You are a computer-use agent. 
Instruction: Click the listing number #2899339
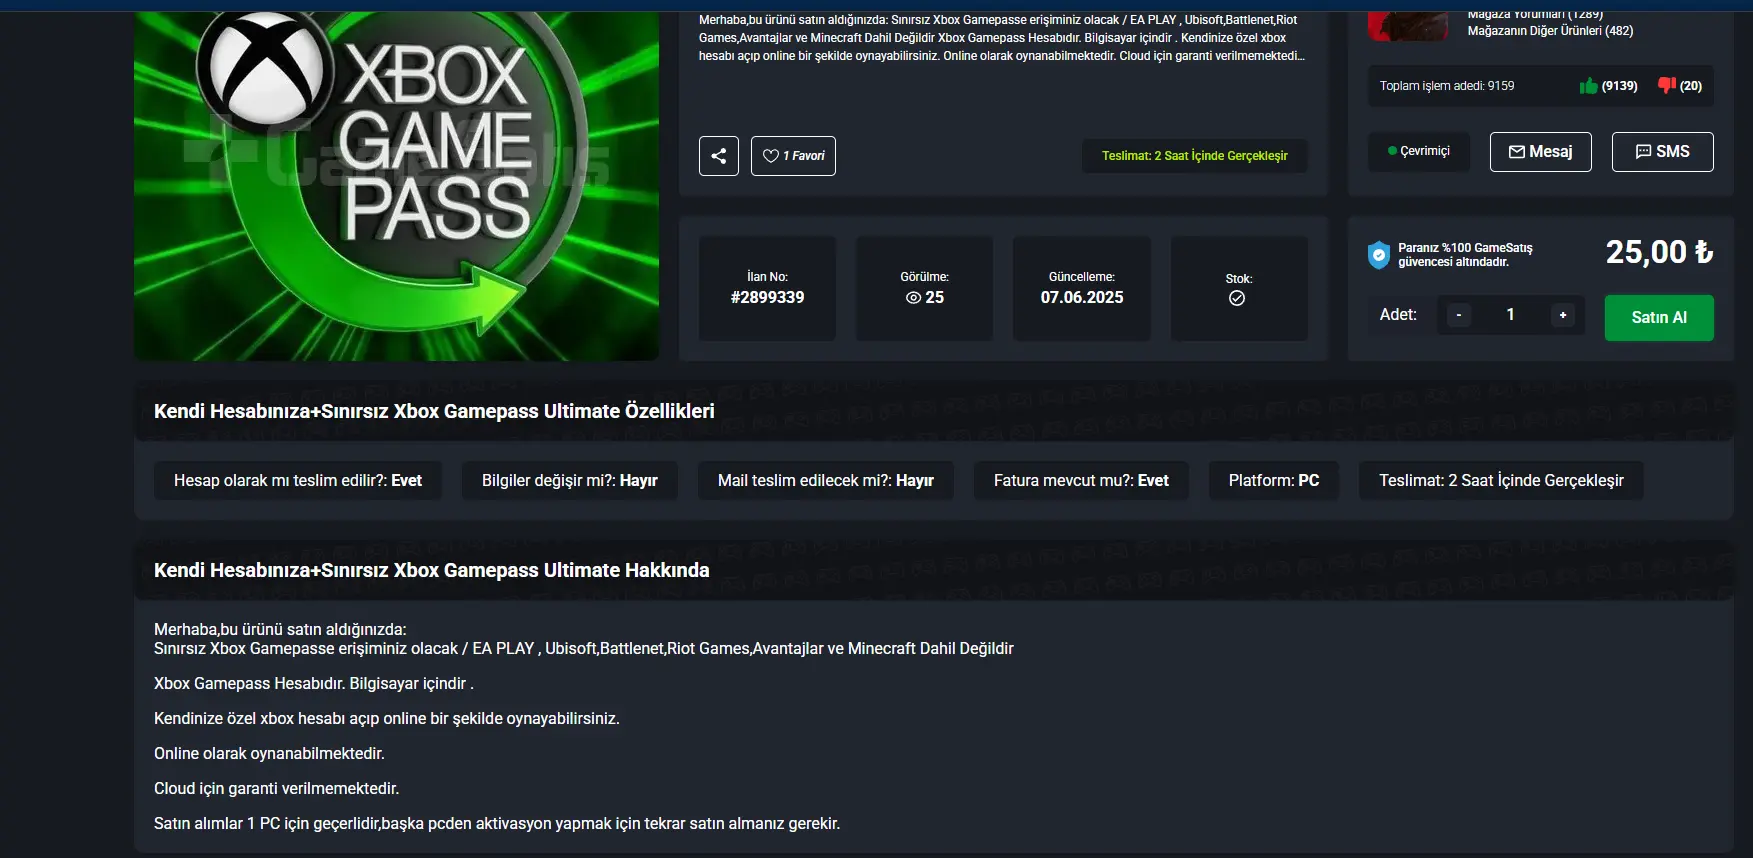click(x=767, y=297)
